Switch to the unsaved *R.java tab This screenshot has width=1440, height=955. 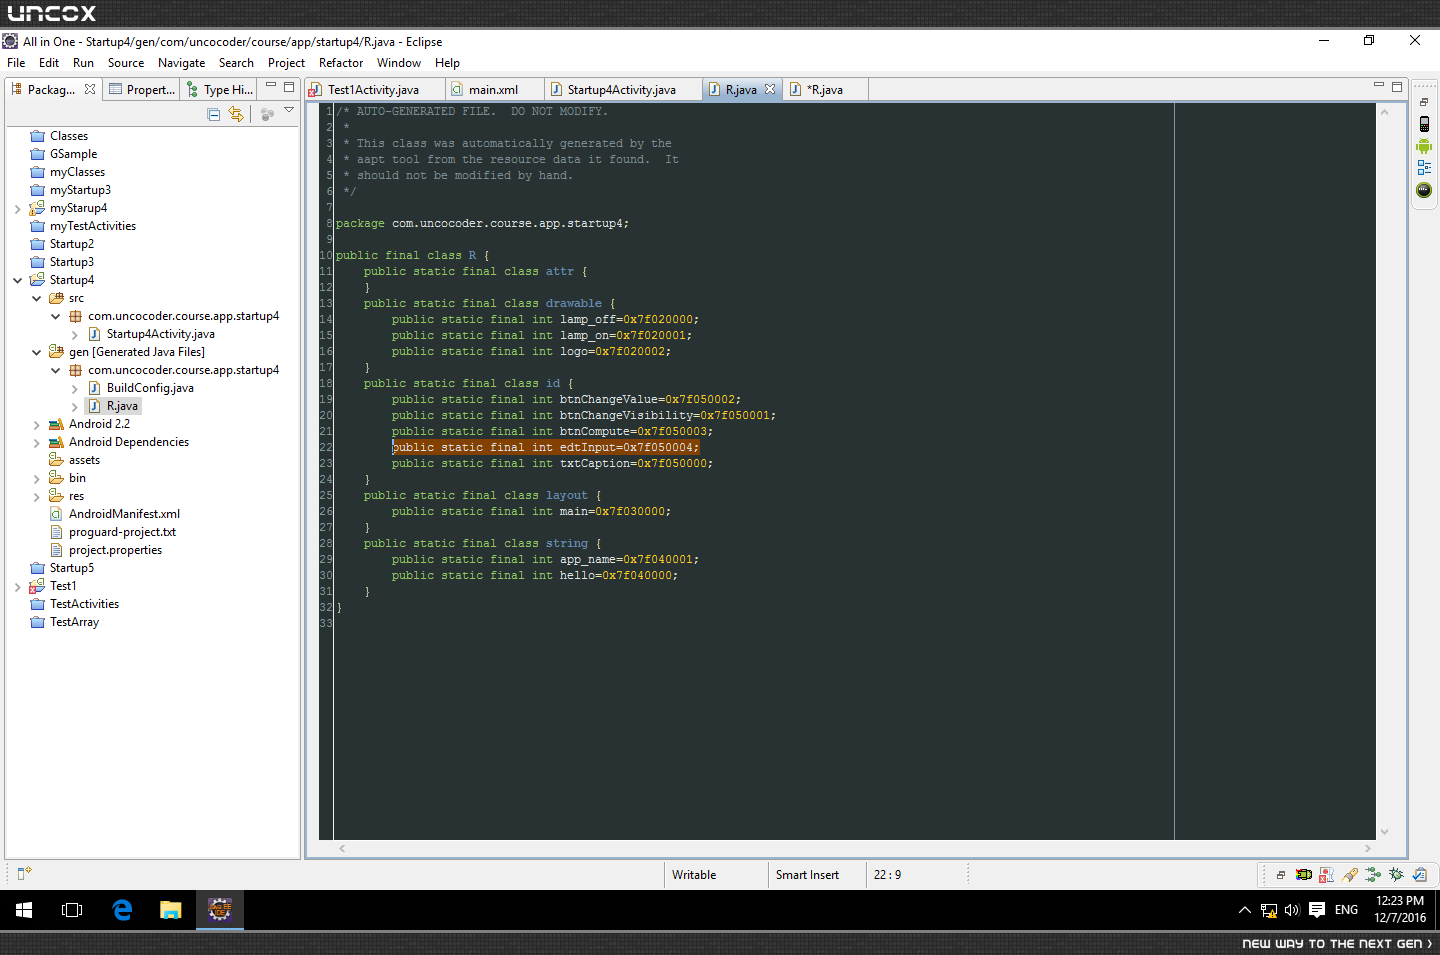(824, 89)
